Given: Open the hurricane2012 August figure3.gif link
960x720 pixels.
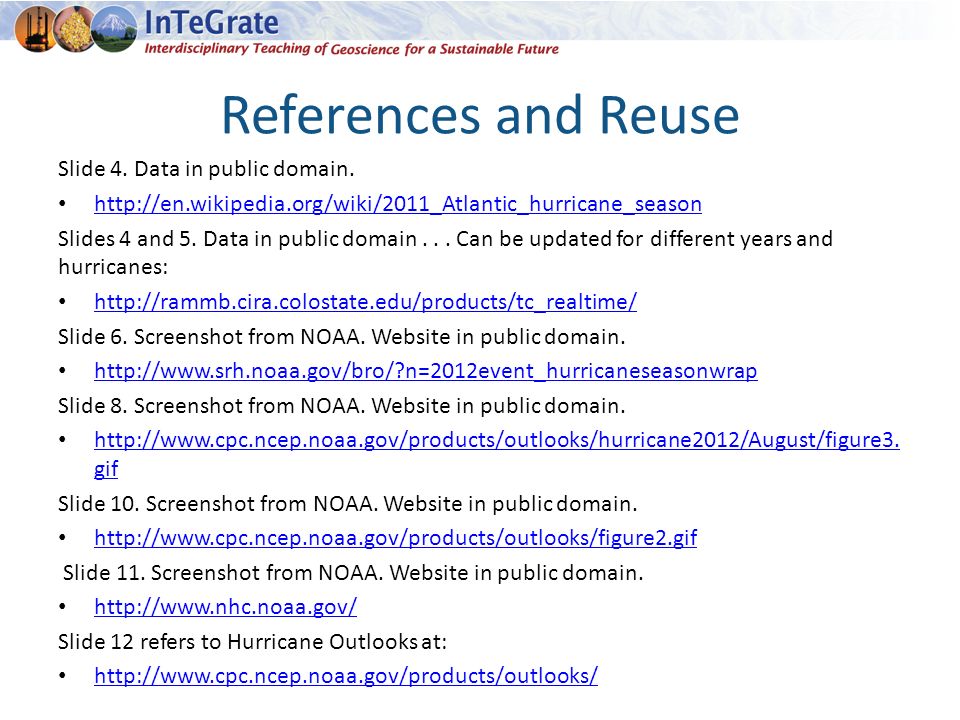Looking at the screenshot, I should pyautogui.click(x=497, y=454).
